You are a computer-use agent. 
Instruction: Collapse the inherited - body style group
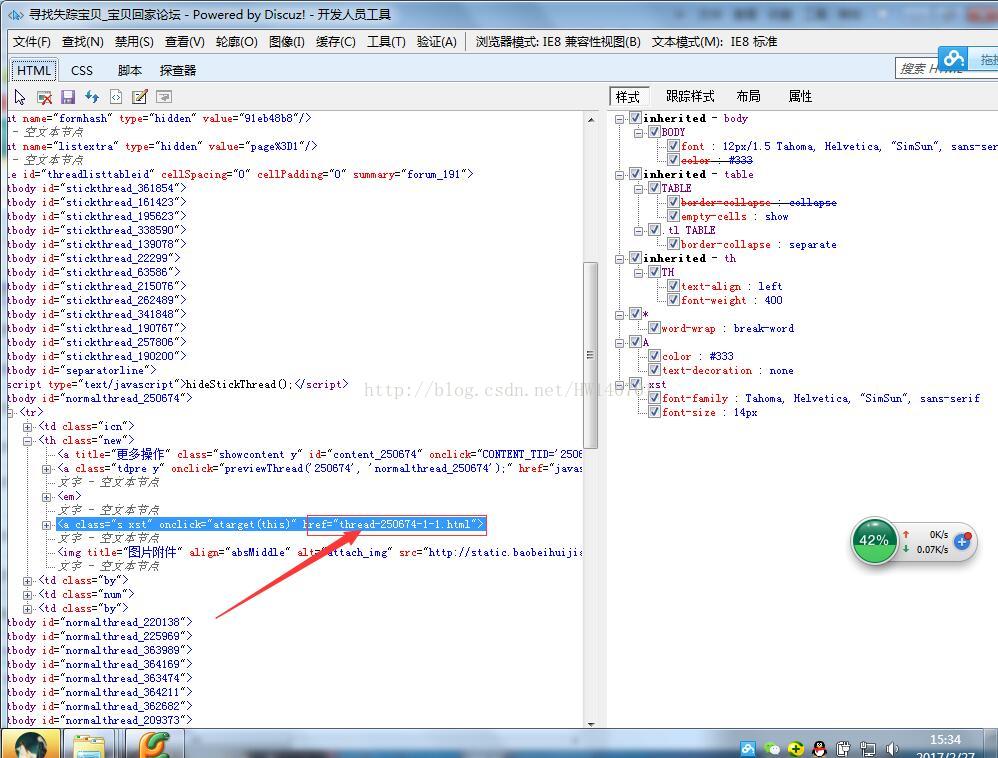click(x=619, y=118)
